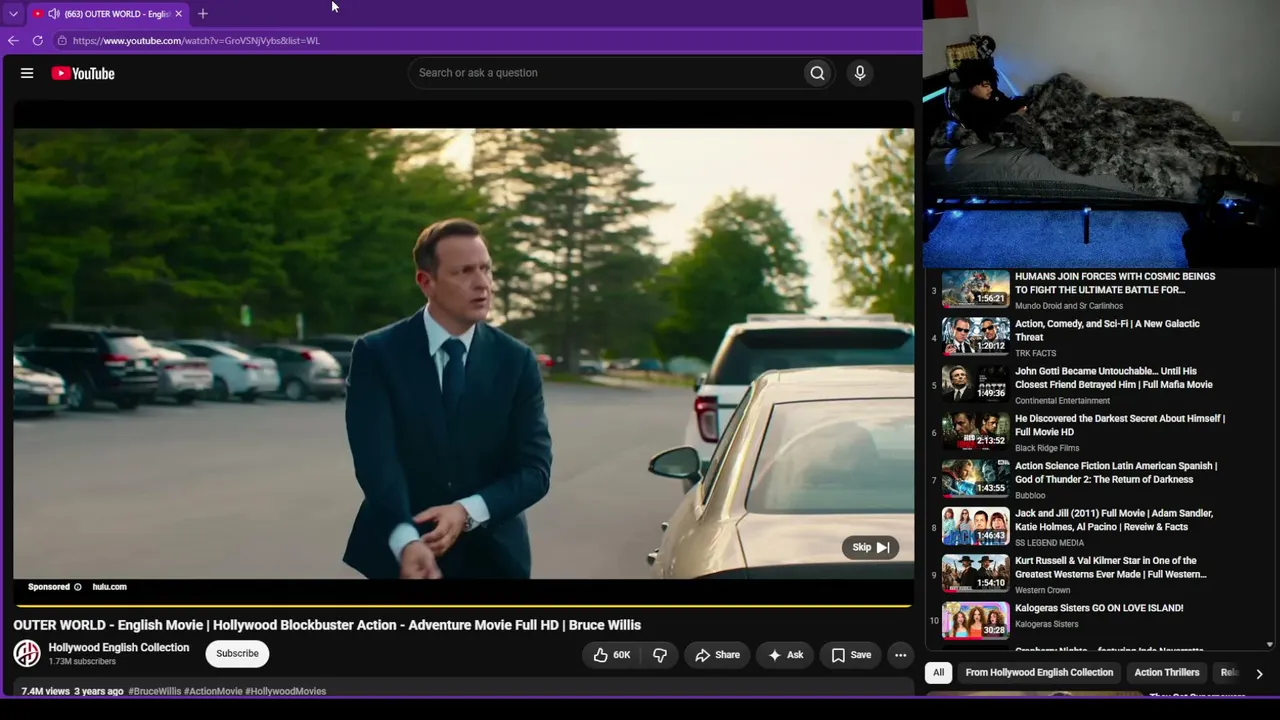Select the From Hollywood English Collection chip

pyautogui.click(x=1039, y=673)
